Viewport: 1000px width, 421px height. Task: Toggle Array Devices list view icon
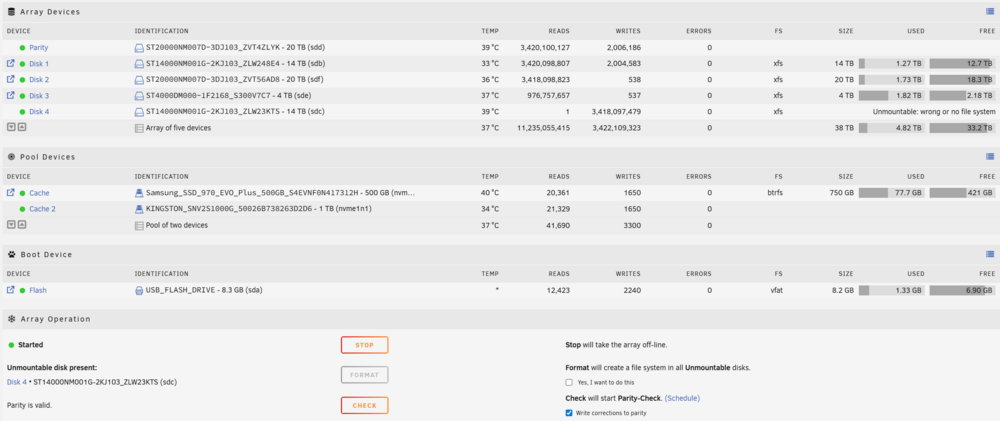tap(990, 11)
